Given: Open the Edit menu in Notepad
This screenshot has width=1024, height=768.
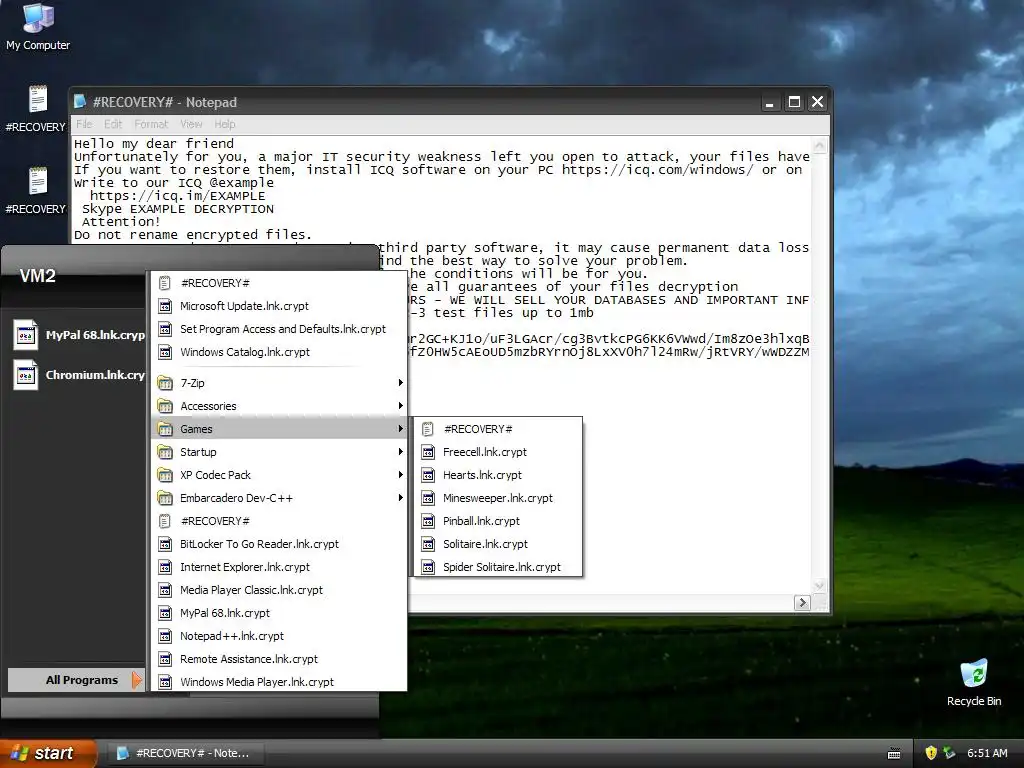Looking at the screenshot, I should point(113,124).
